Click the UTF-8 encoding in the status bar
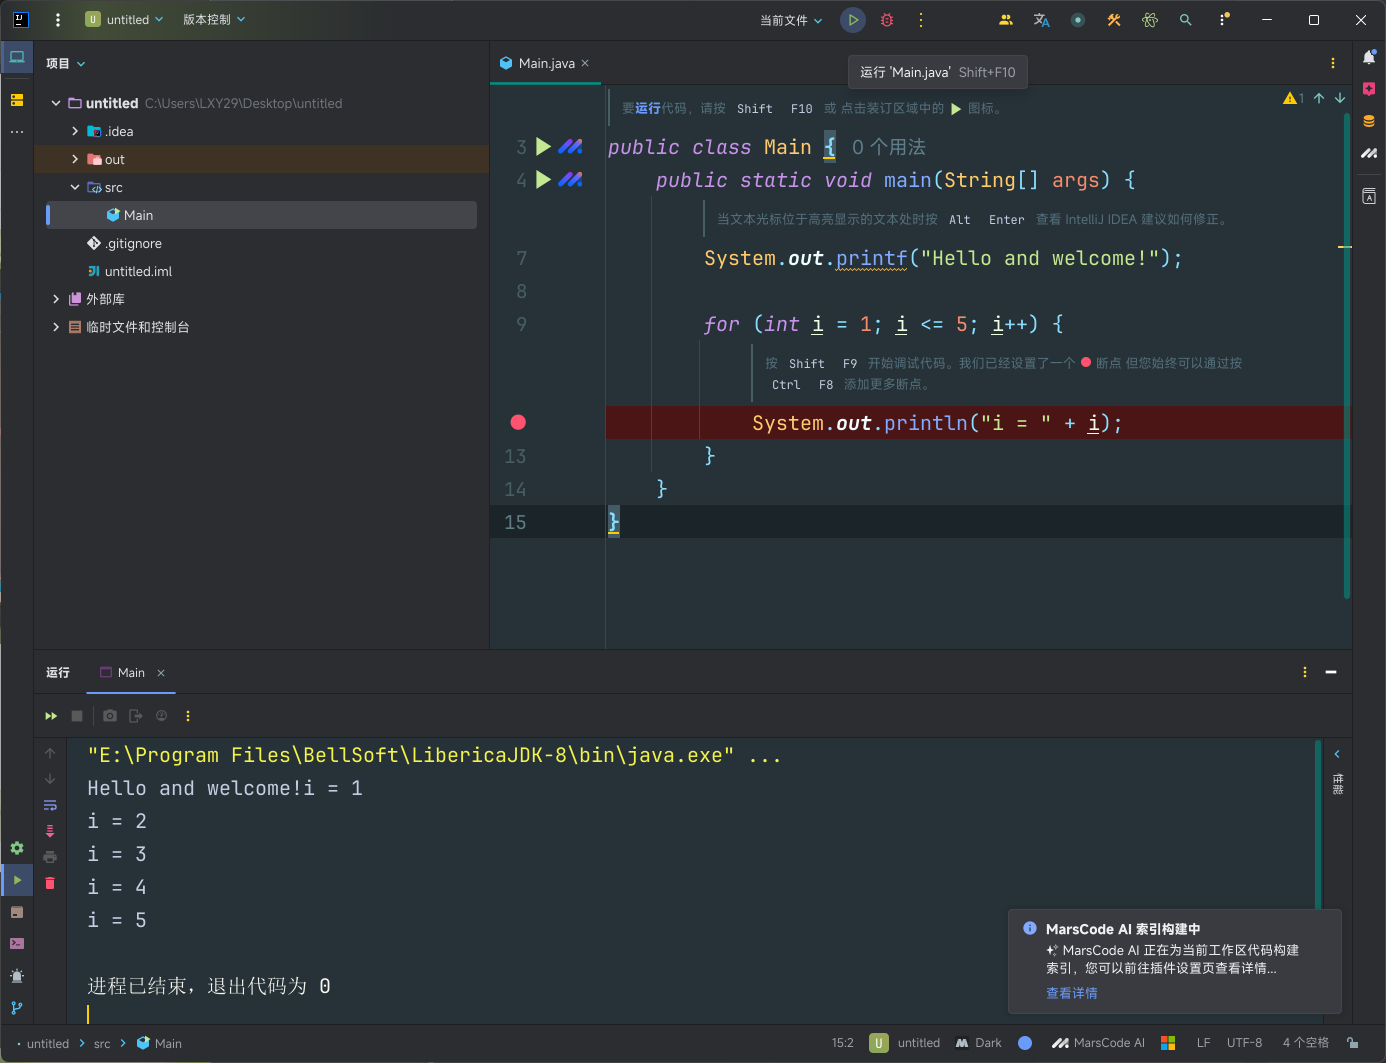The height and width of the screenshot is (1063, 1386). (x=1244, y=1043)
